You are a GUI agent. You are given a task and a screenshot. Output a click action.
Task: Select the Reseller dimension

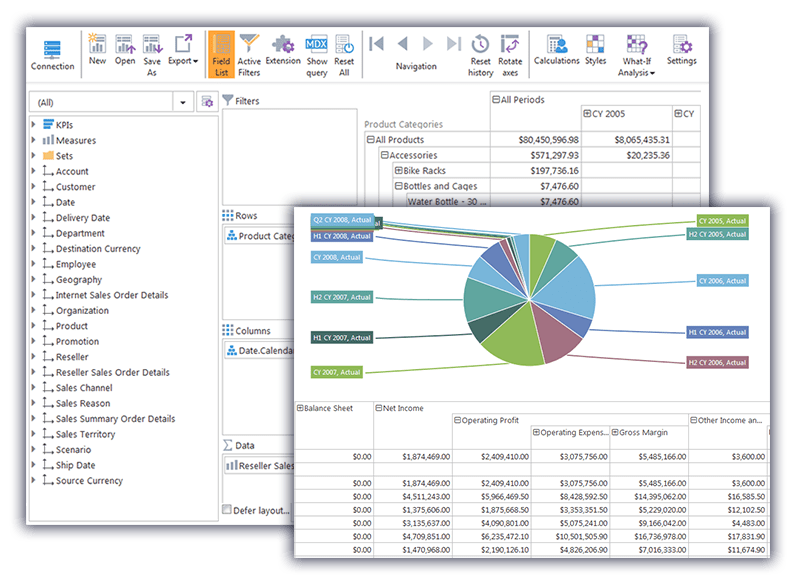click(72, 356)
